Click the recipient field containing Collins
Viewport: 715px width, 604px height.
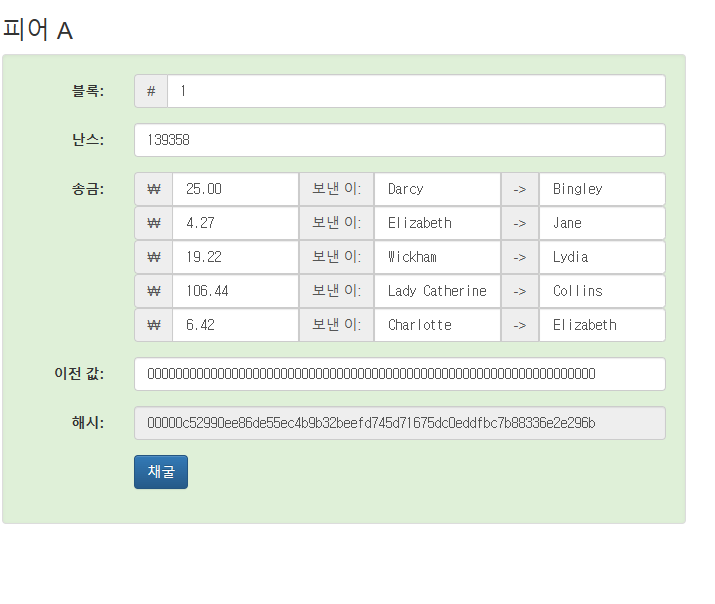coord(602,291)
